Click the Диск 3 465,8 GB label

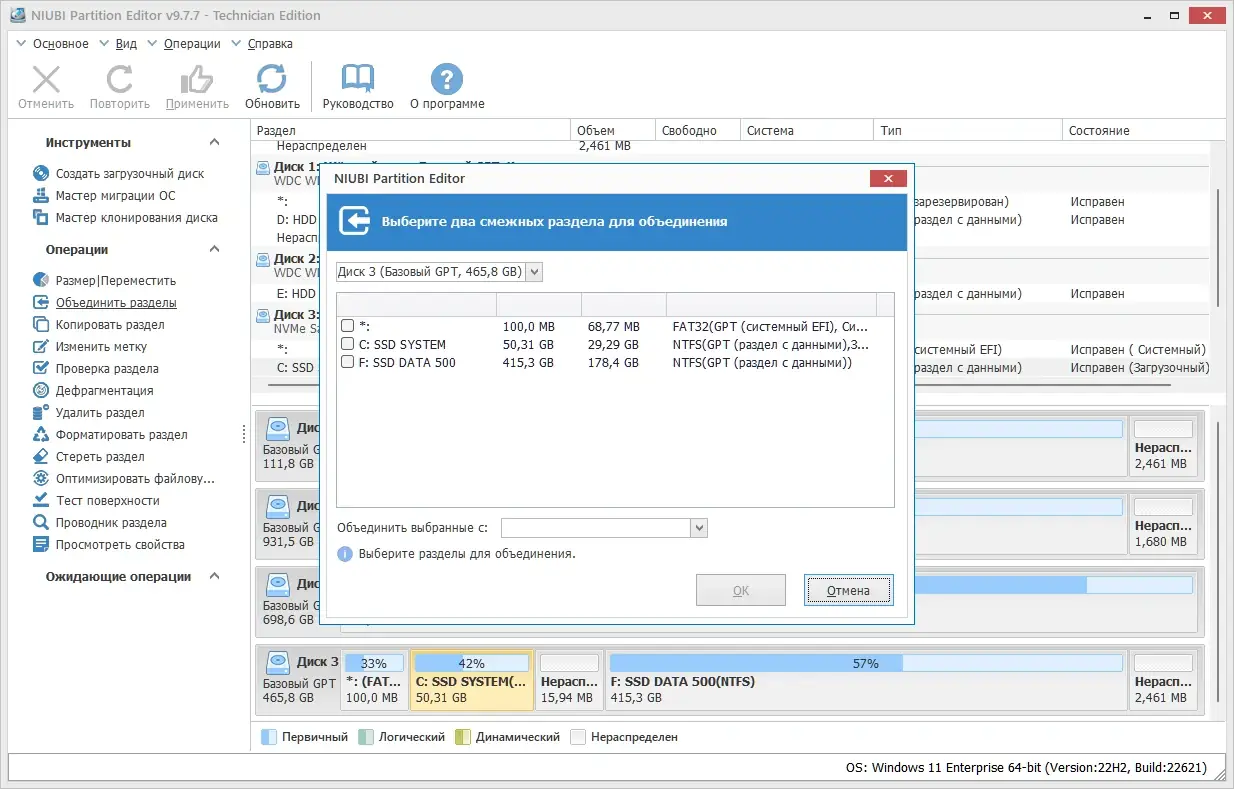[x=300, y=680]
